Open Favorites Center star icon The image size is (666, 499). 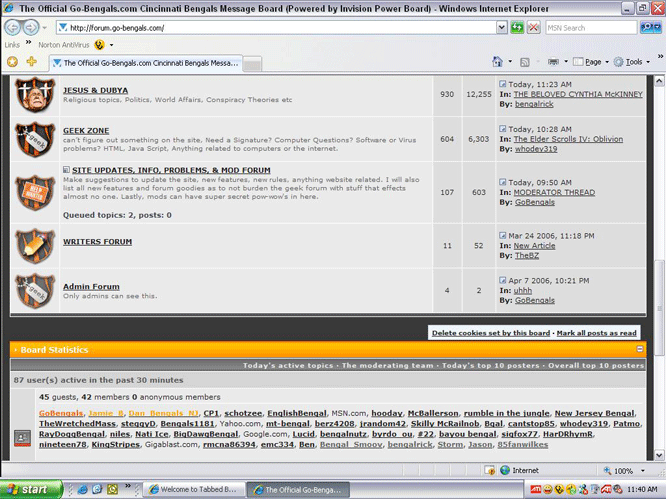(x=12, y=62)
